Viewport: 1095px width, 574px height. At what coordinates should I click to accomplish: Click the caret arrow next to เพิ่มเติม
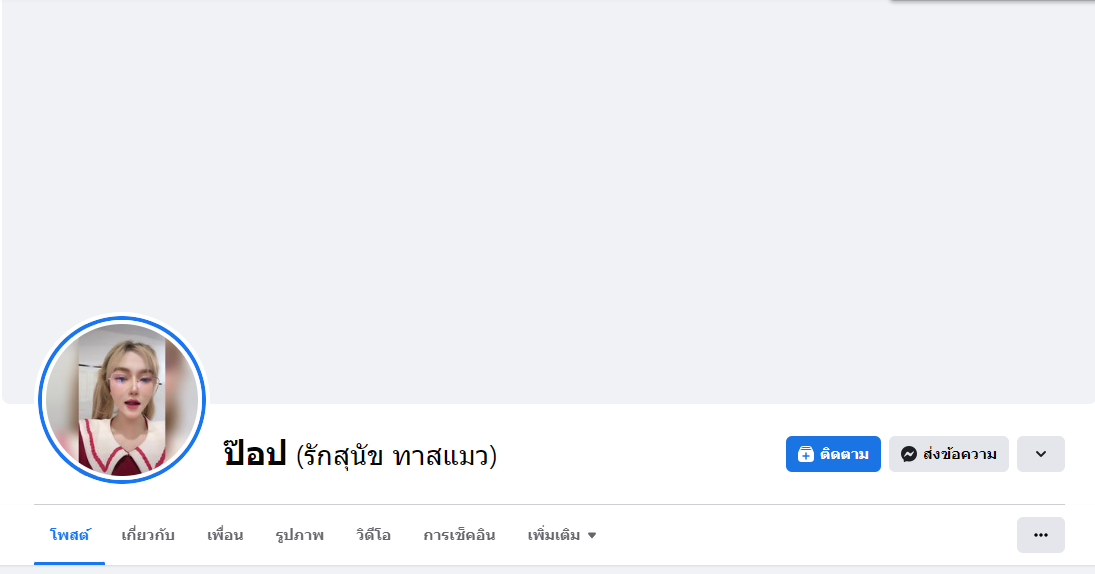tap(592, 536)
